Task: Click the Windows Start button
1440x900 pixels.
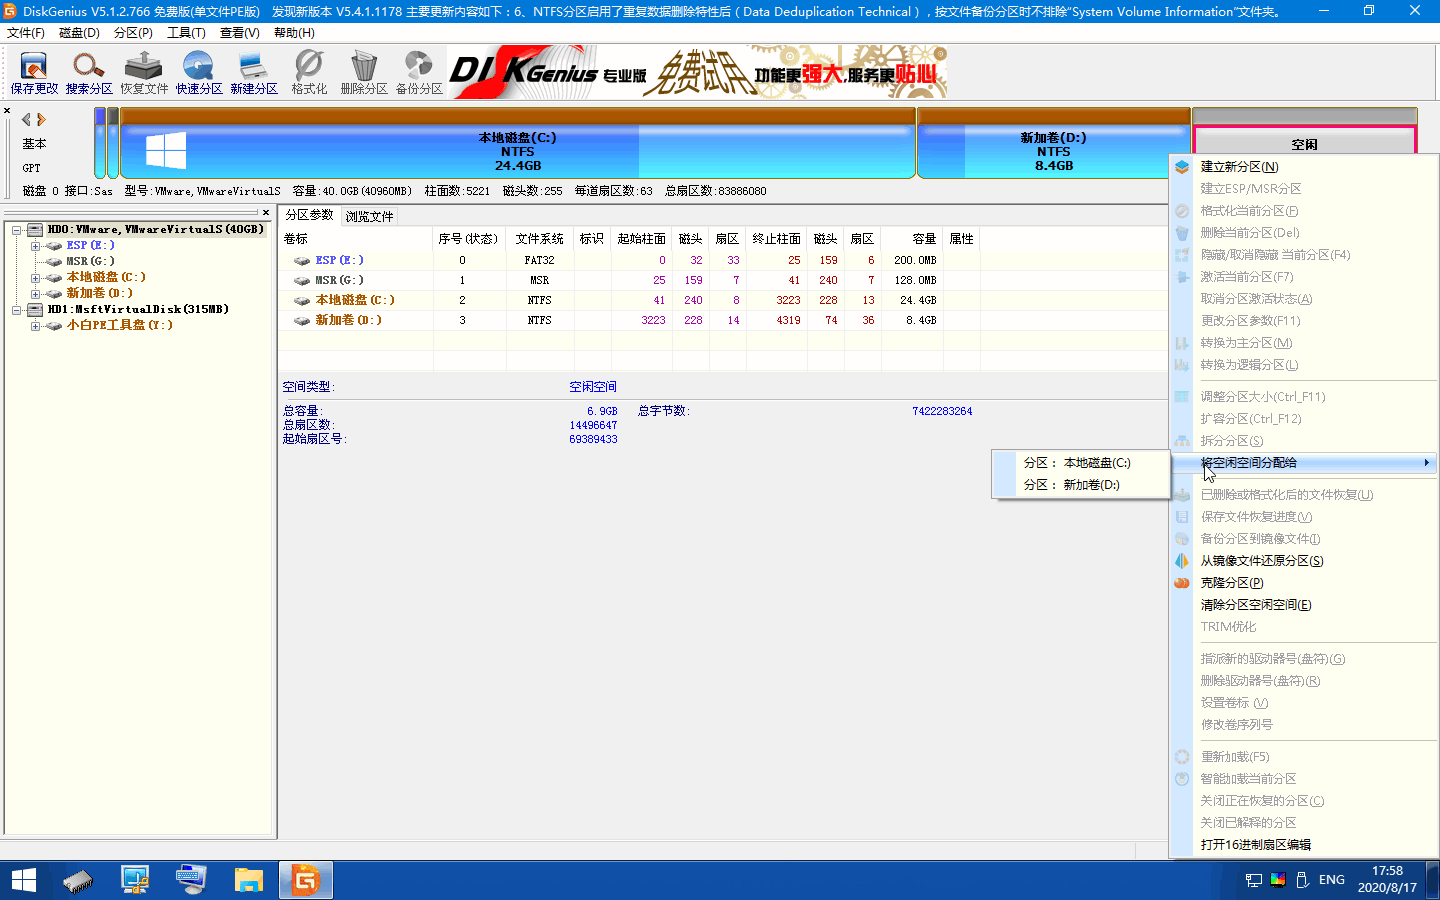Action: [x=23, y=880]
